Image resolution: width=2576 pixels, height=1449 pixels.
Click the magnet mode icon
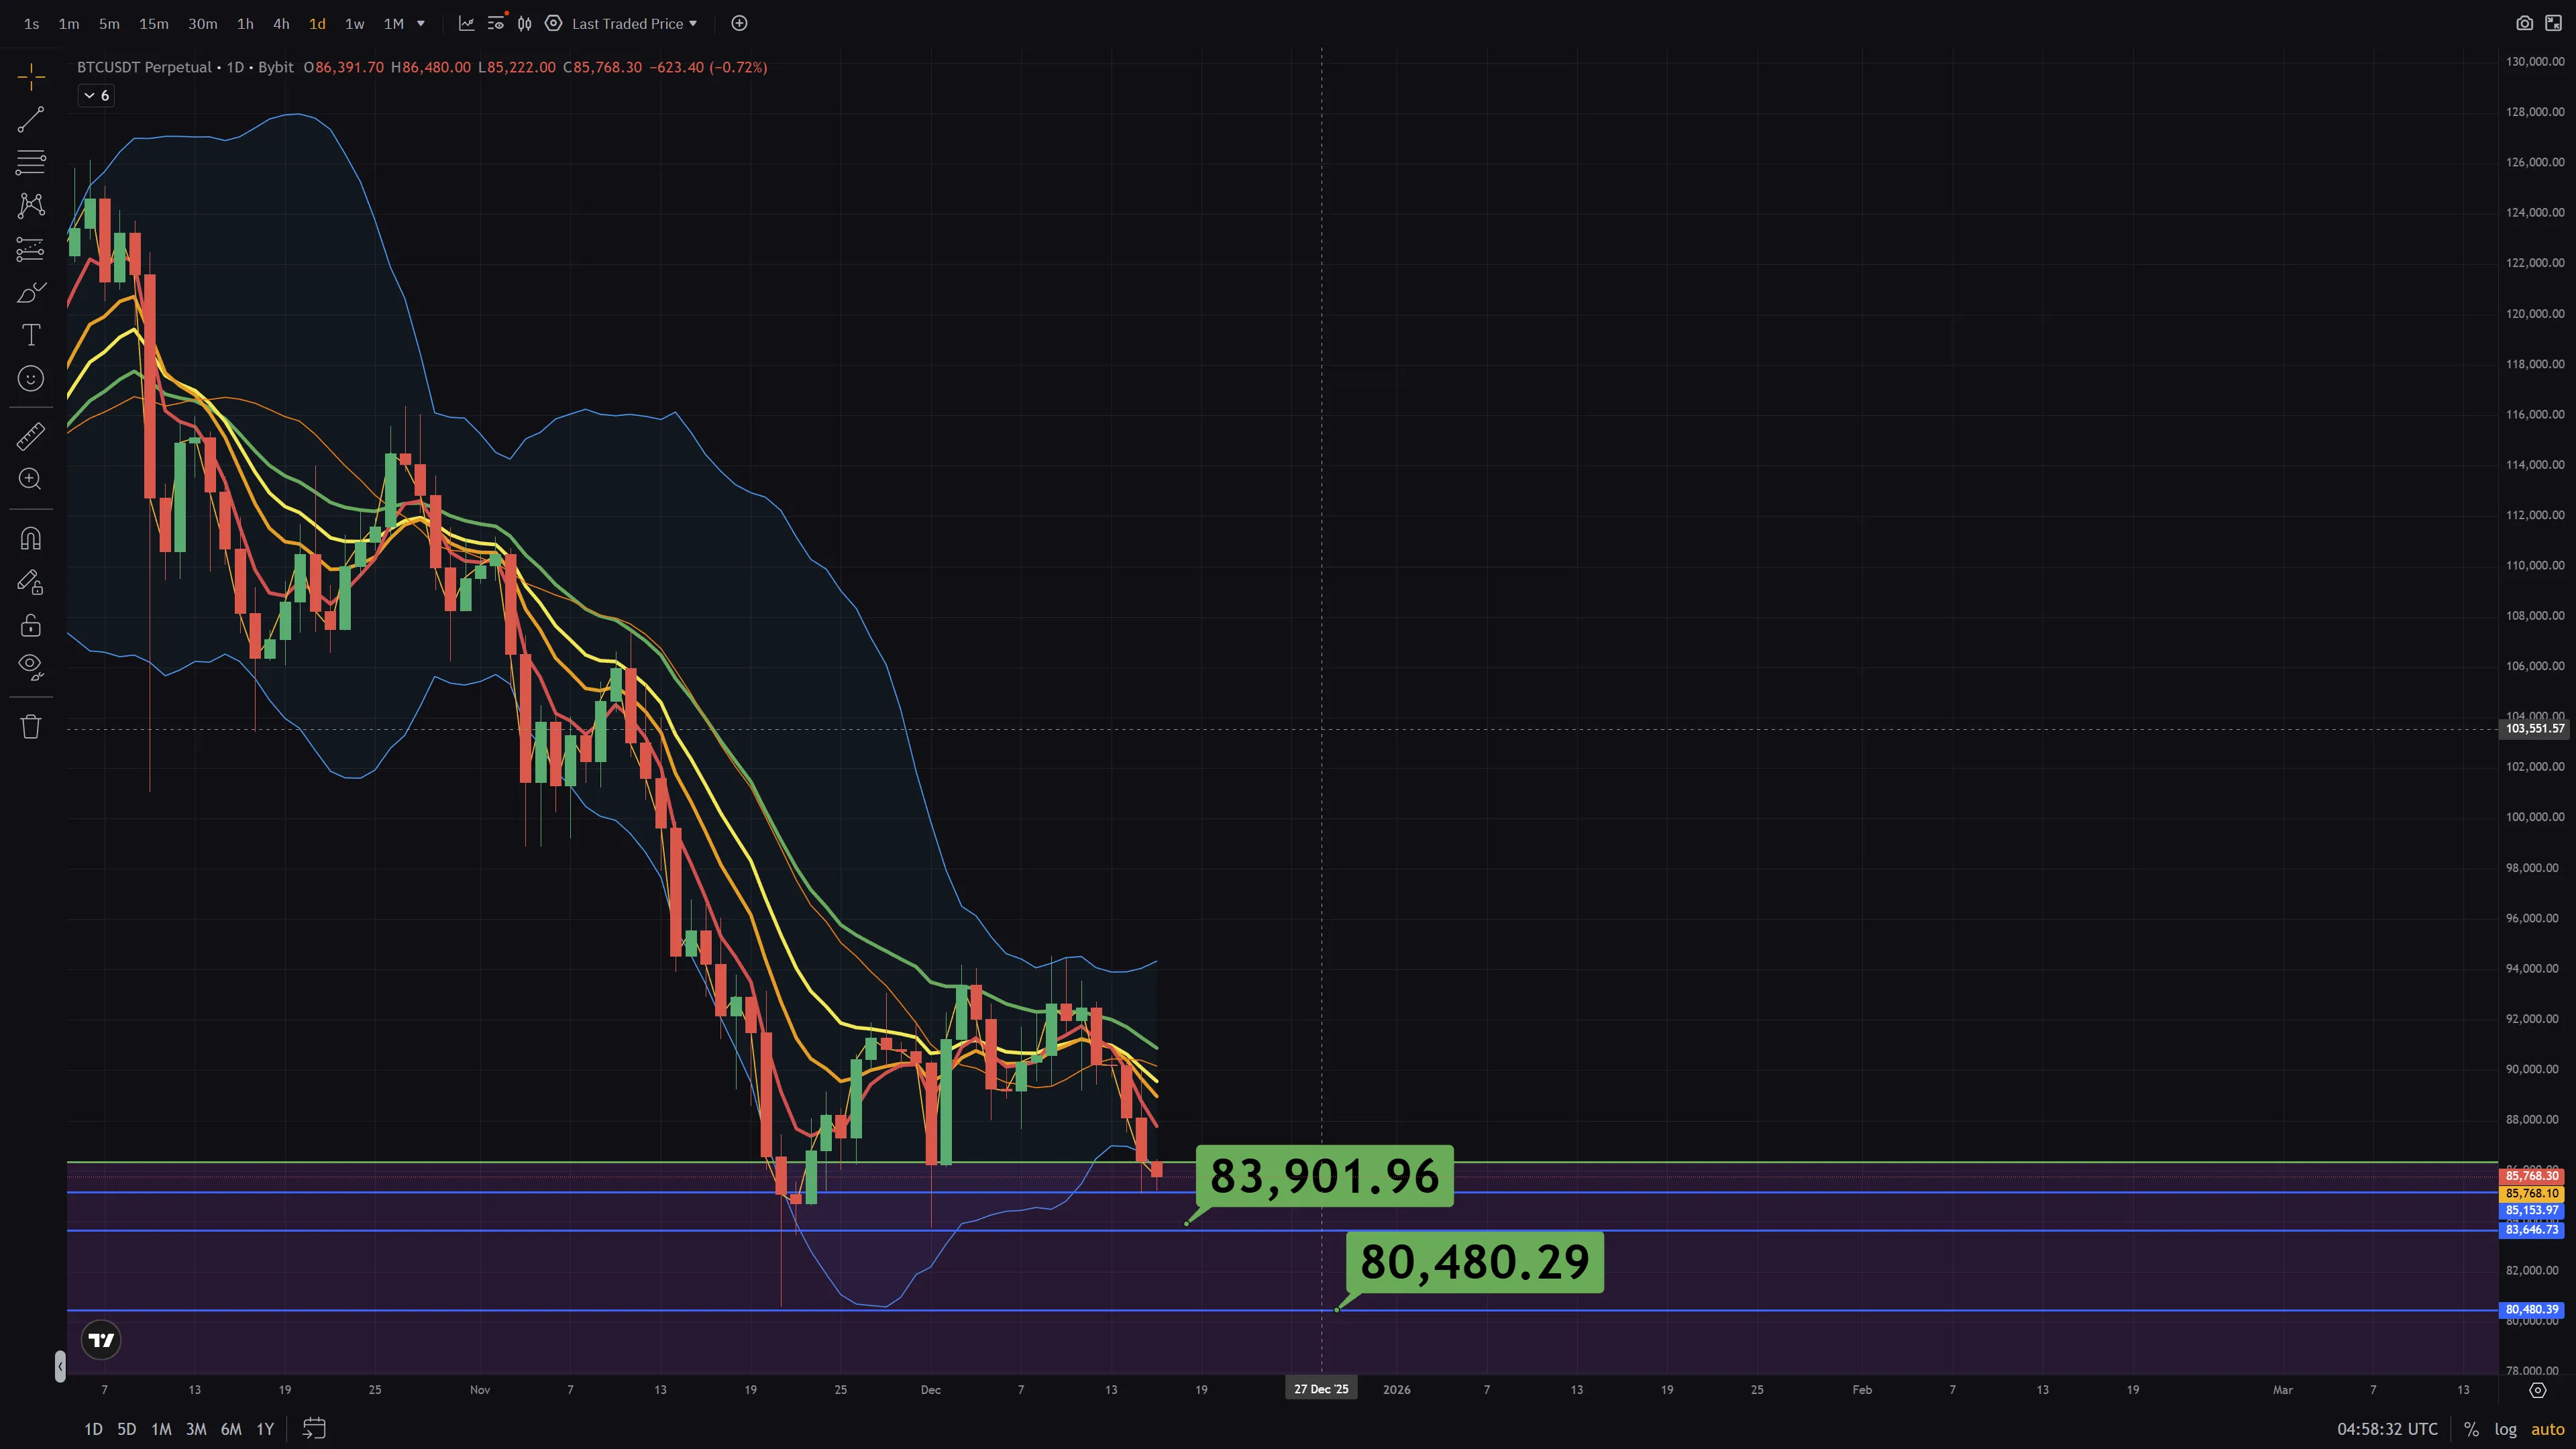(31, 539)
